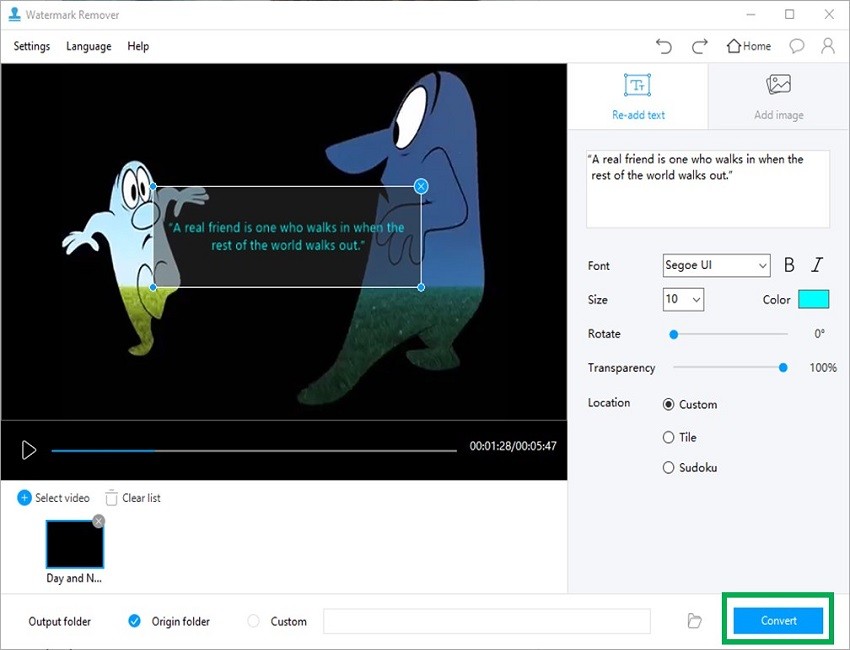Open the Size dropdown showing 10
The width and height of the screenshot is (850, 650).
coord(683,299)
